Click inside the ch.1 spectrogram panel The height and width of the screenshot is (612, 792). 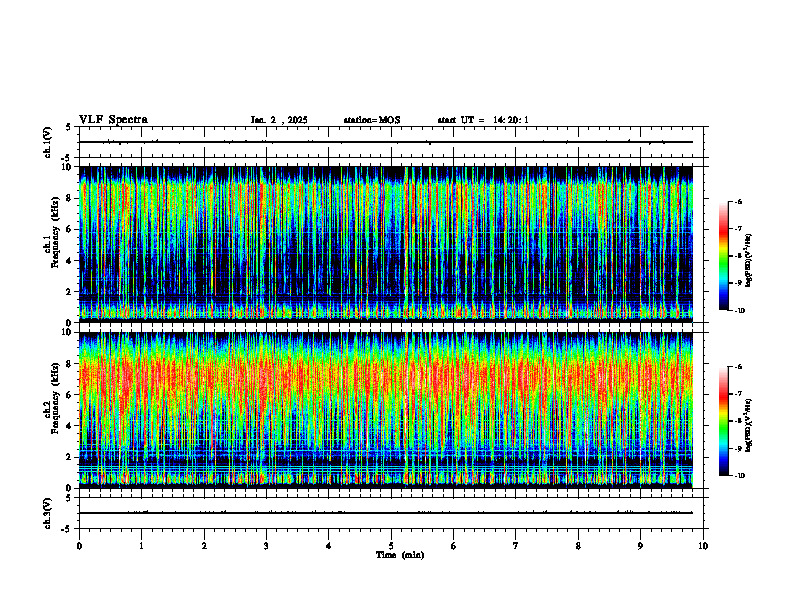pyautogui.click(x=386, y=244)
